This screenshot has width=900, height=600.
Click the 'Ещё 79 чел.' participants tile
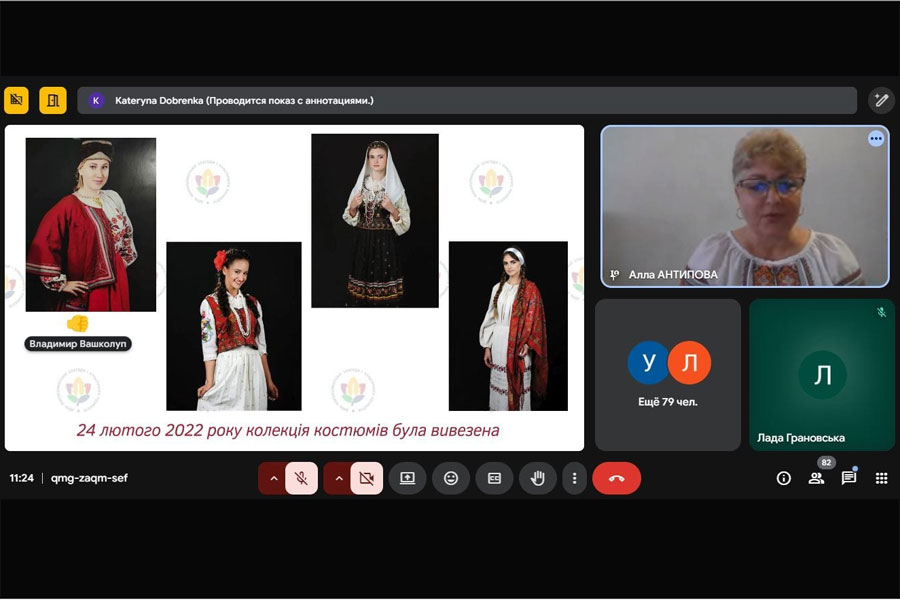click(x=668, y=374)
